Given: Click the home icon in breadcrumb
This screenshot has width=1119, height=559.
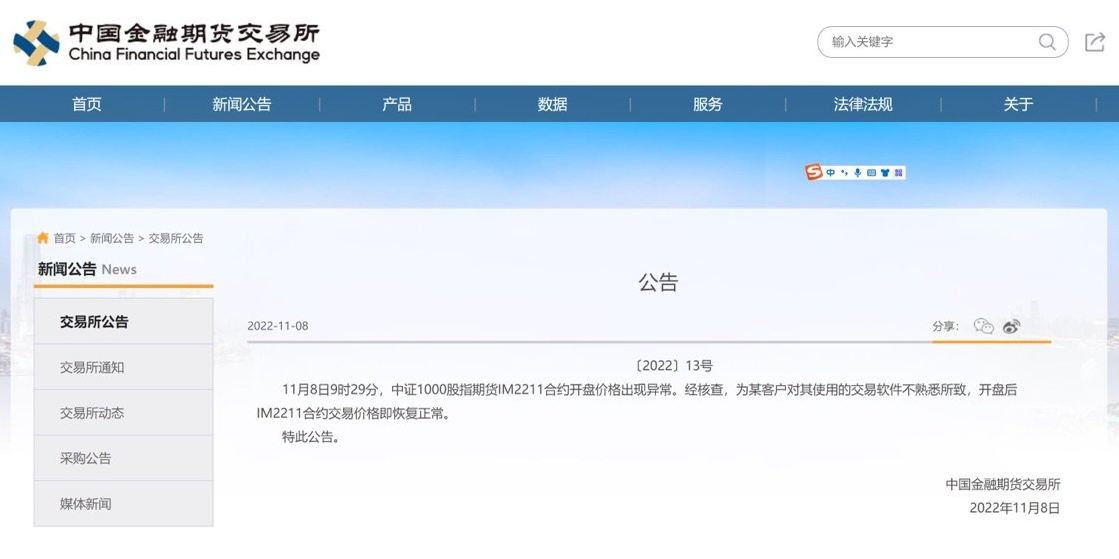Looking at the screenshot, I should 43,238.
